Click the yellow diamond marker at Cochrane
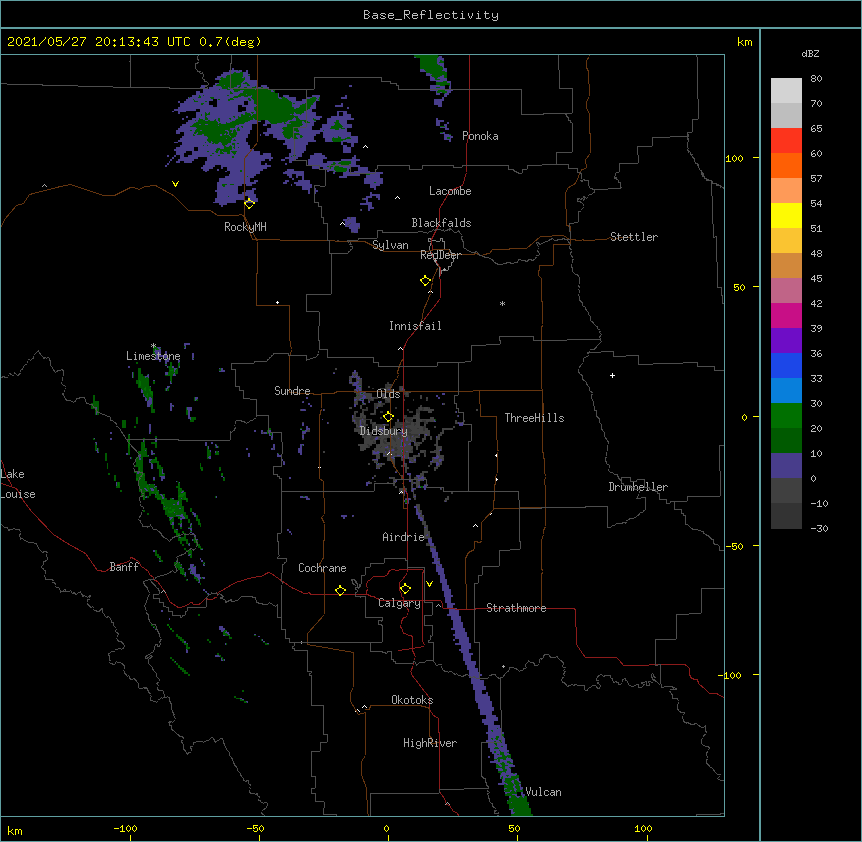Screen dimensions: 862x842 [x=340, y=590]
